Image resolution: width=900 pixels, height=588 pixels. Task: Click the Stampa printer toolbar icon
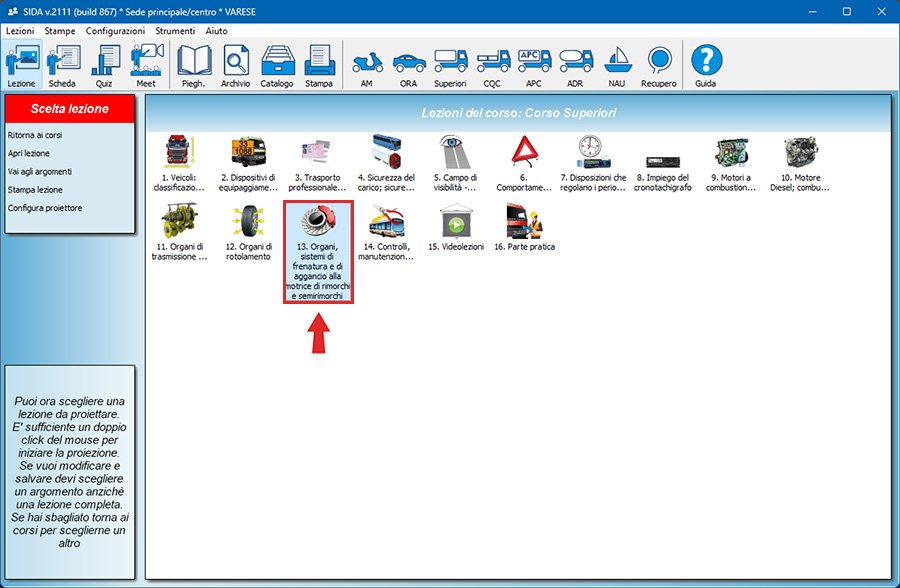(319, 66)
